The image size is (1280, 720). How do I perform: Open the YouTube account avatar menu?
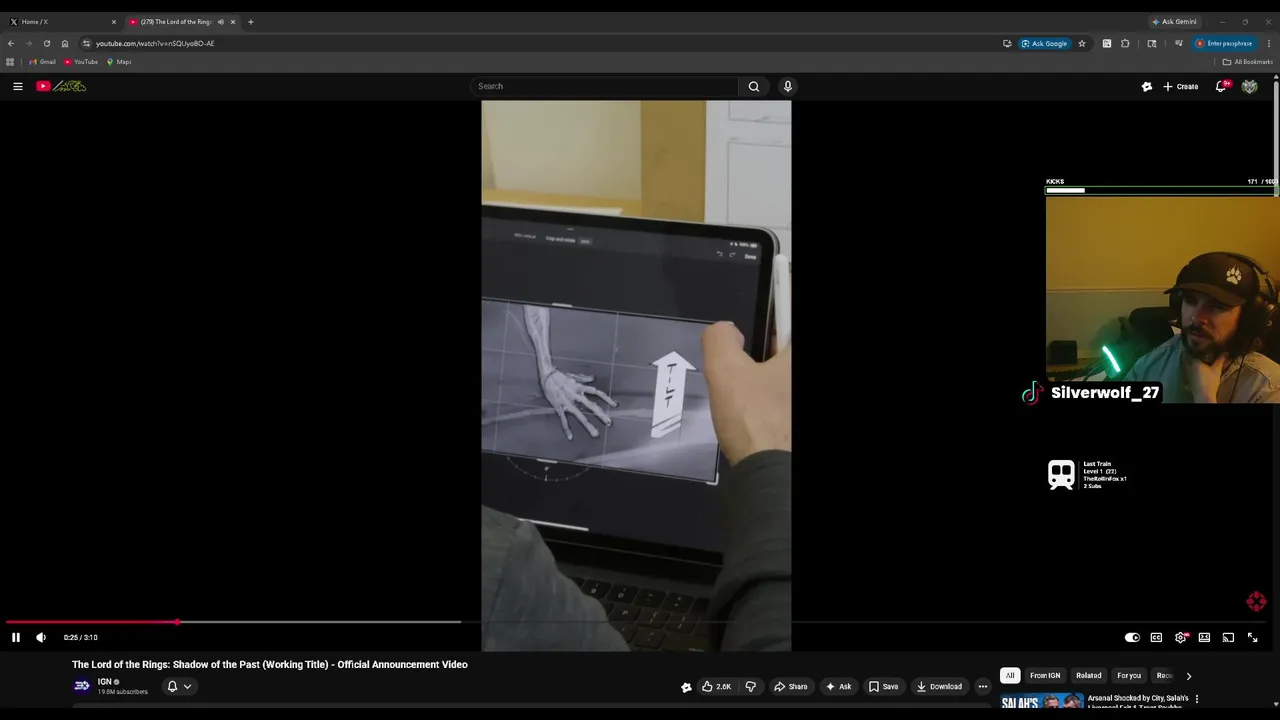point(1249,86)
